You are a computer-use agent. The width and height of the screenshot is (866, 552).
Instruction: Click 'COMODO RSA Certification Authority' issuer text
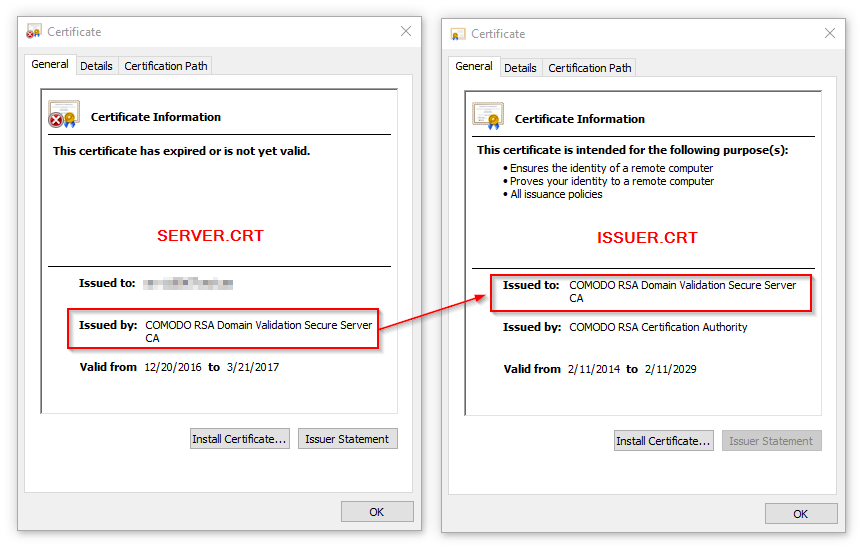click(658, 327)
